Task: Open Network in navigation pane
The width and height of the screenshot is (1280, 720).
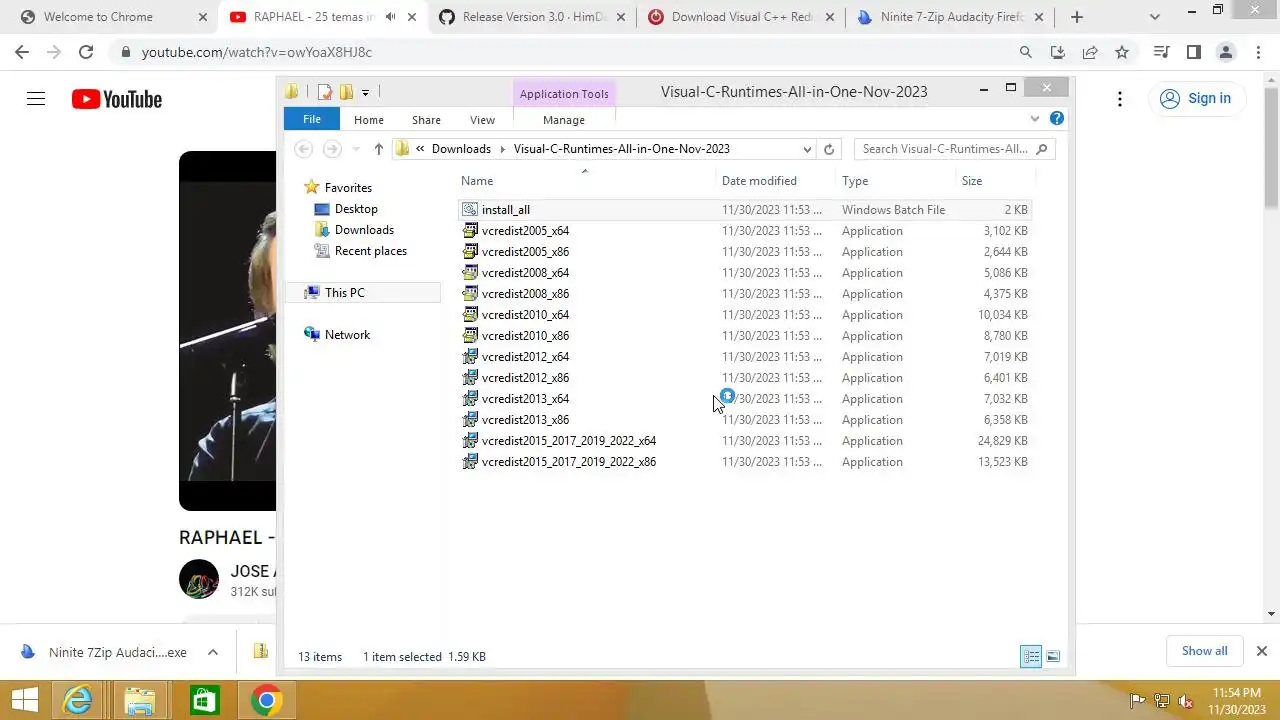Action: click(347, 335)
